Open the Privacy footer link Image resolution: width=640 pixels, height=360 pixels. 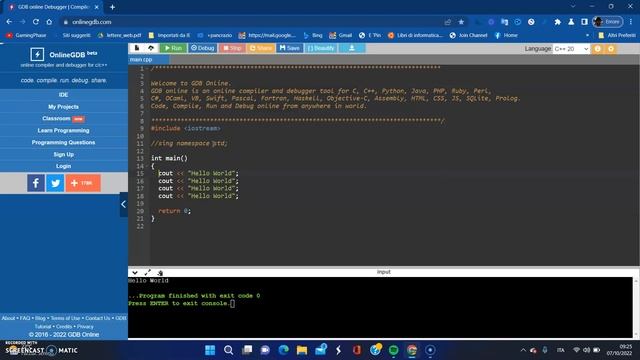click(x=85, y=327)
